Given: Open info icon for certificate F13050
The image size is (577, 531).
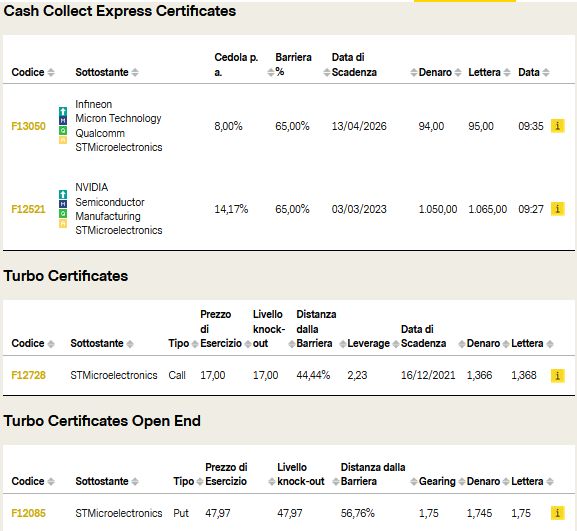Looking at the screenshot, I should pos(557,126).
